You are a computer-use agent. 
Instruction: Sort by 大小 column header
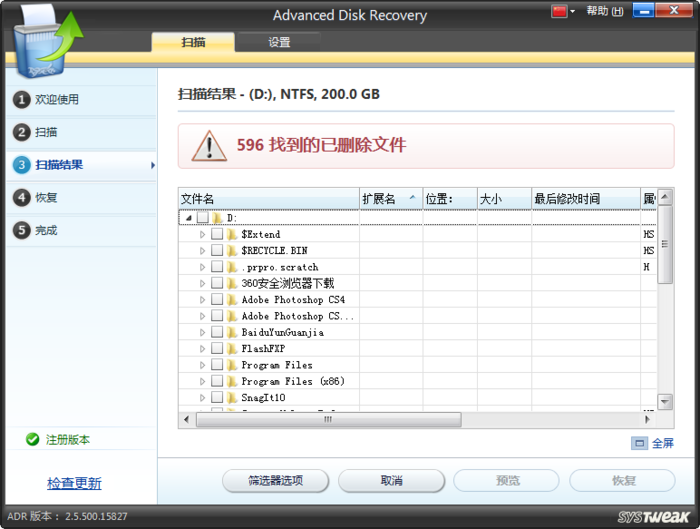coord(504,199)
